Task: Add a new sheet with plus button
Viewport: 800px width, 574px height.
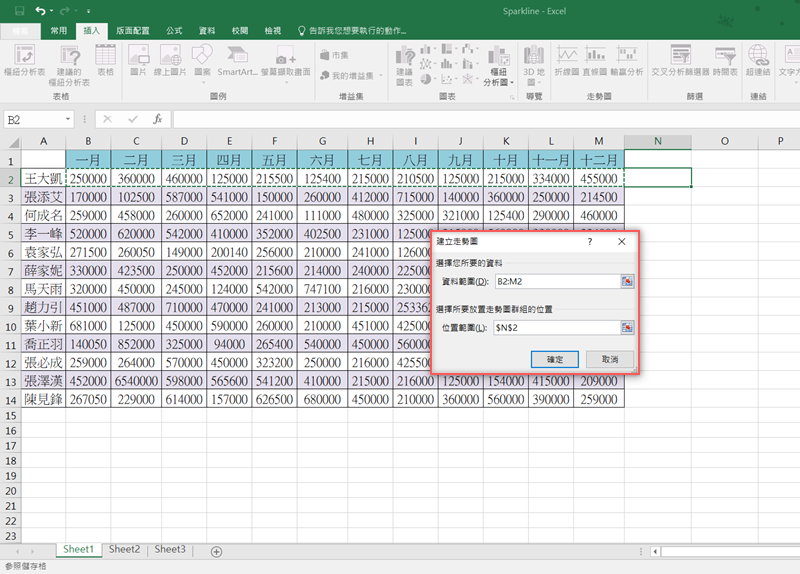Action: [x=216, y=551]
